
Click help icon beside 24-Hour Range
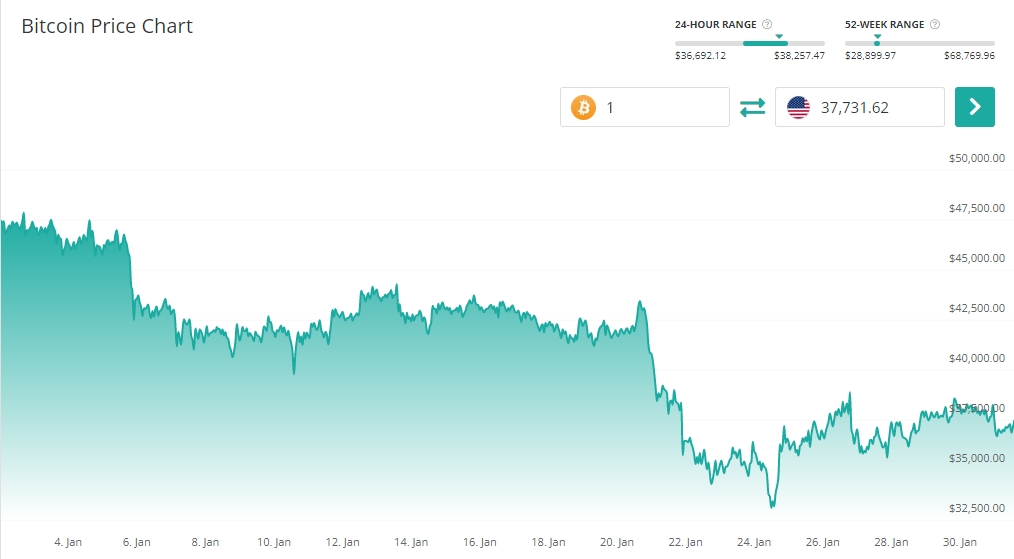pos(767,24)
